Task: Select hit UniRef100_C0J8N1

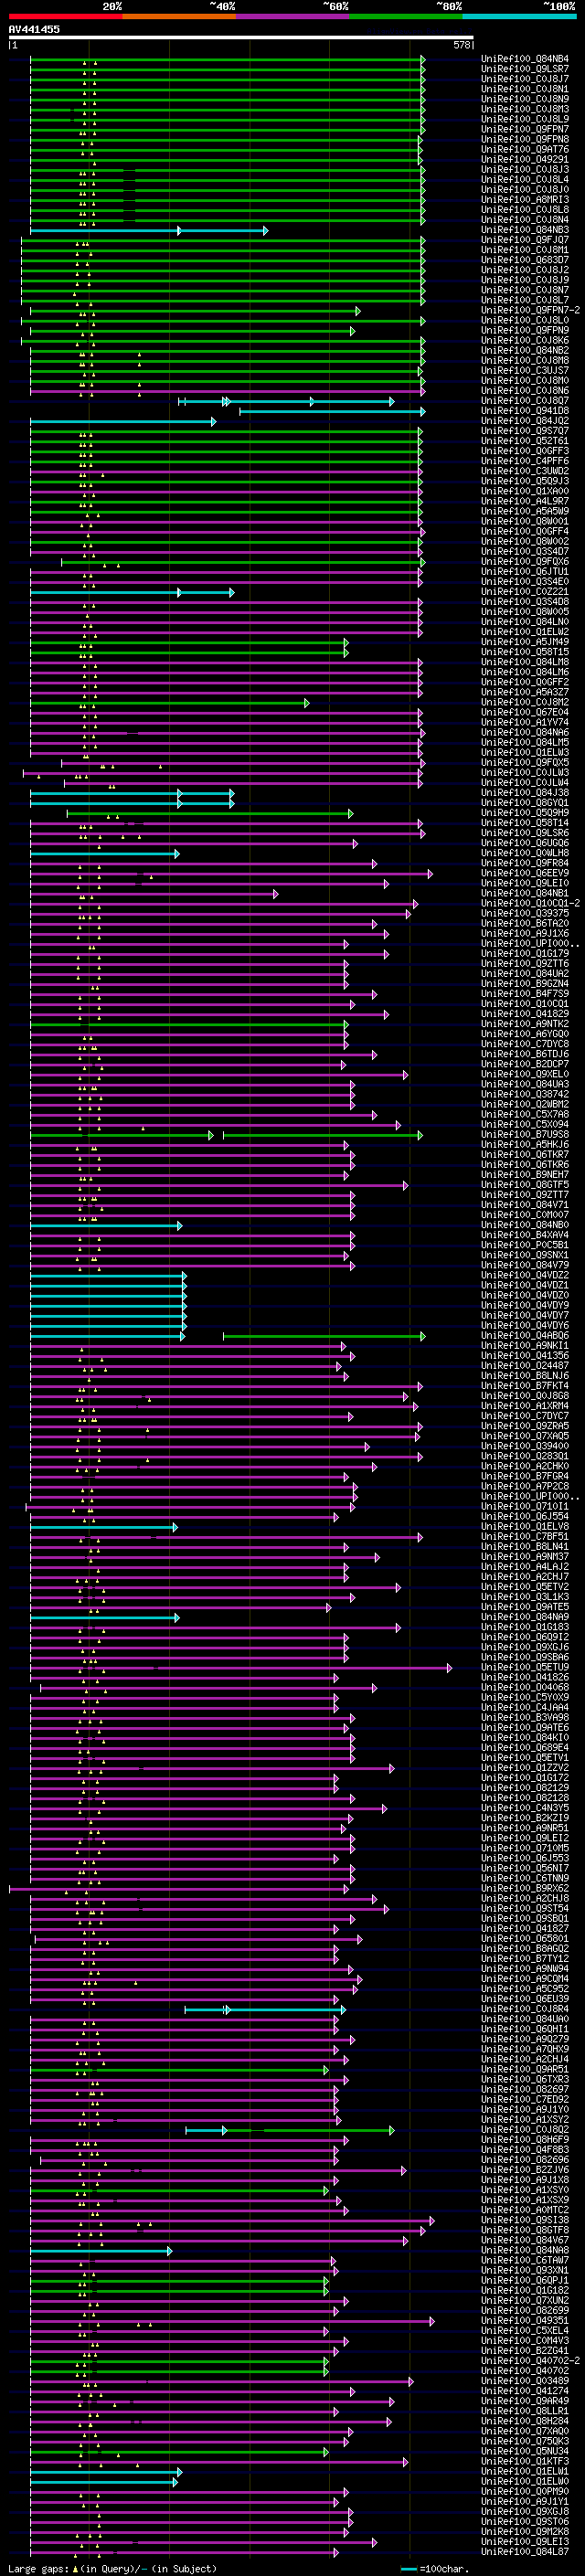Action: point(525,89)
